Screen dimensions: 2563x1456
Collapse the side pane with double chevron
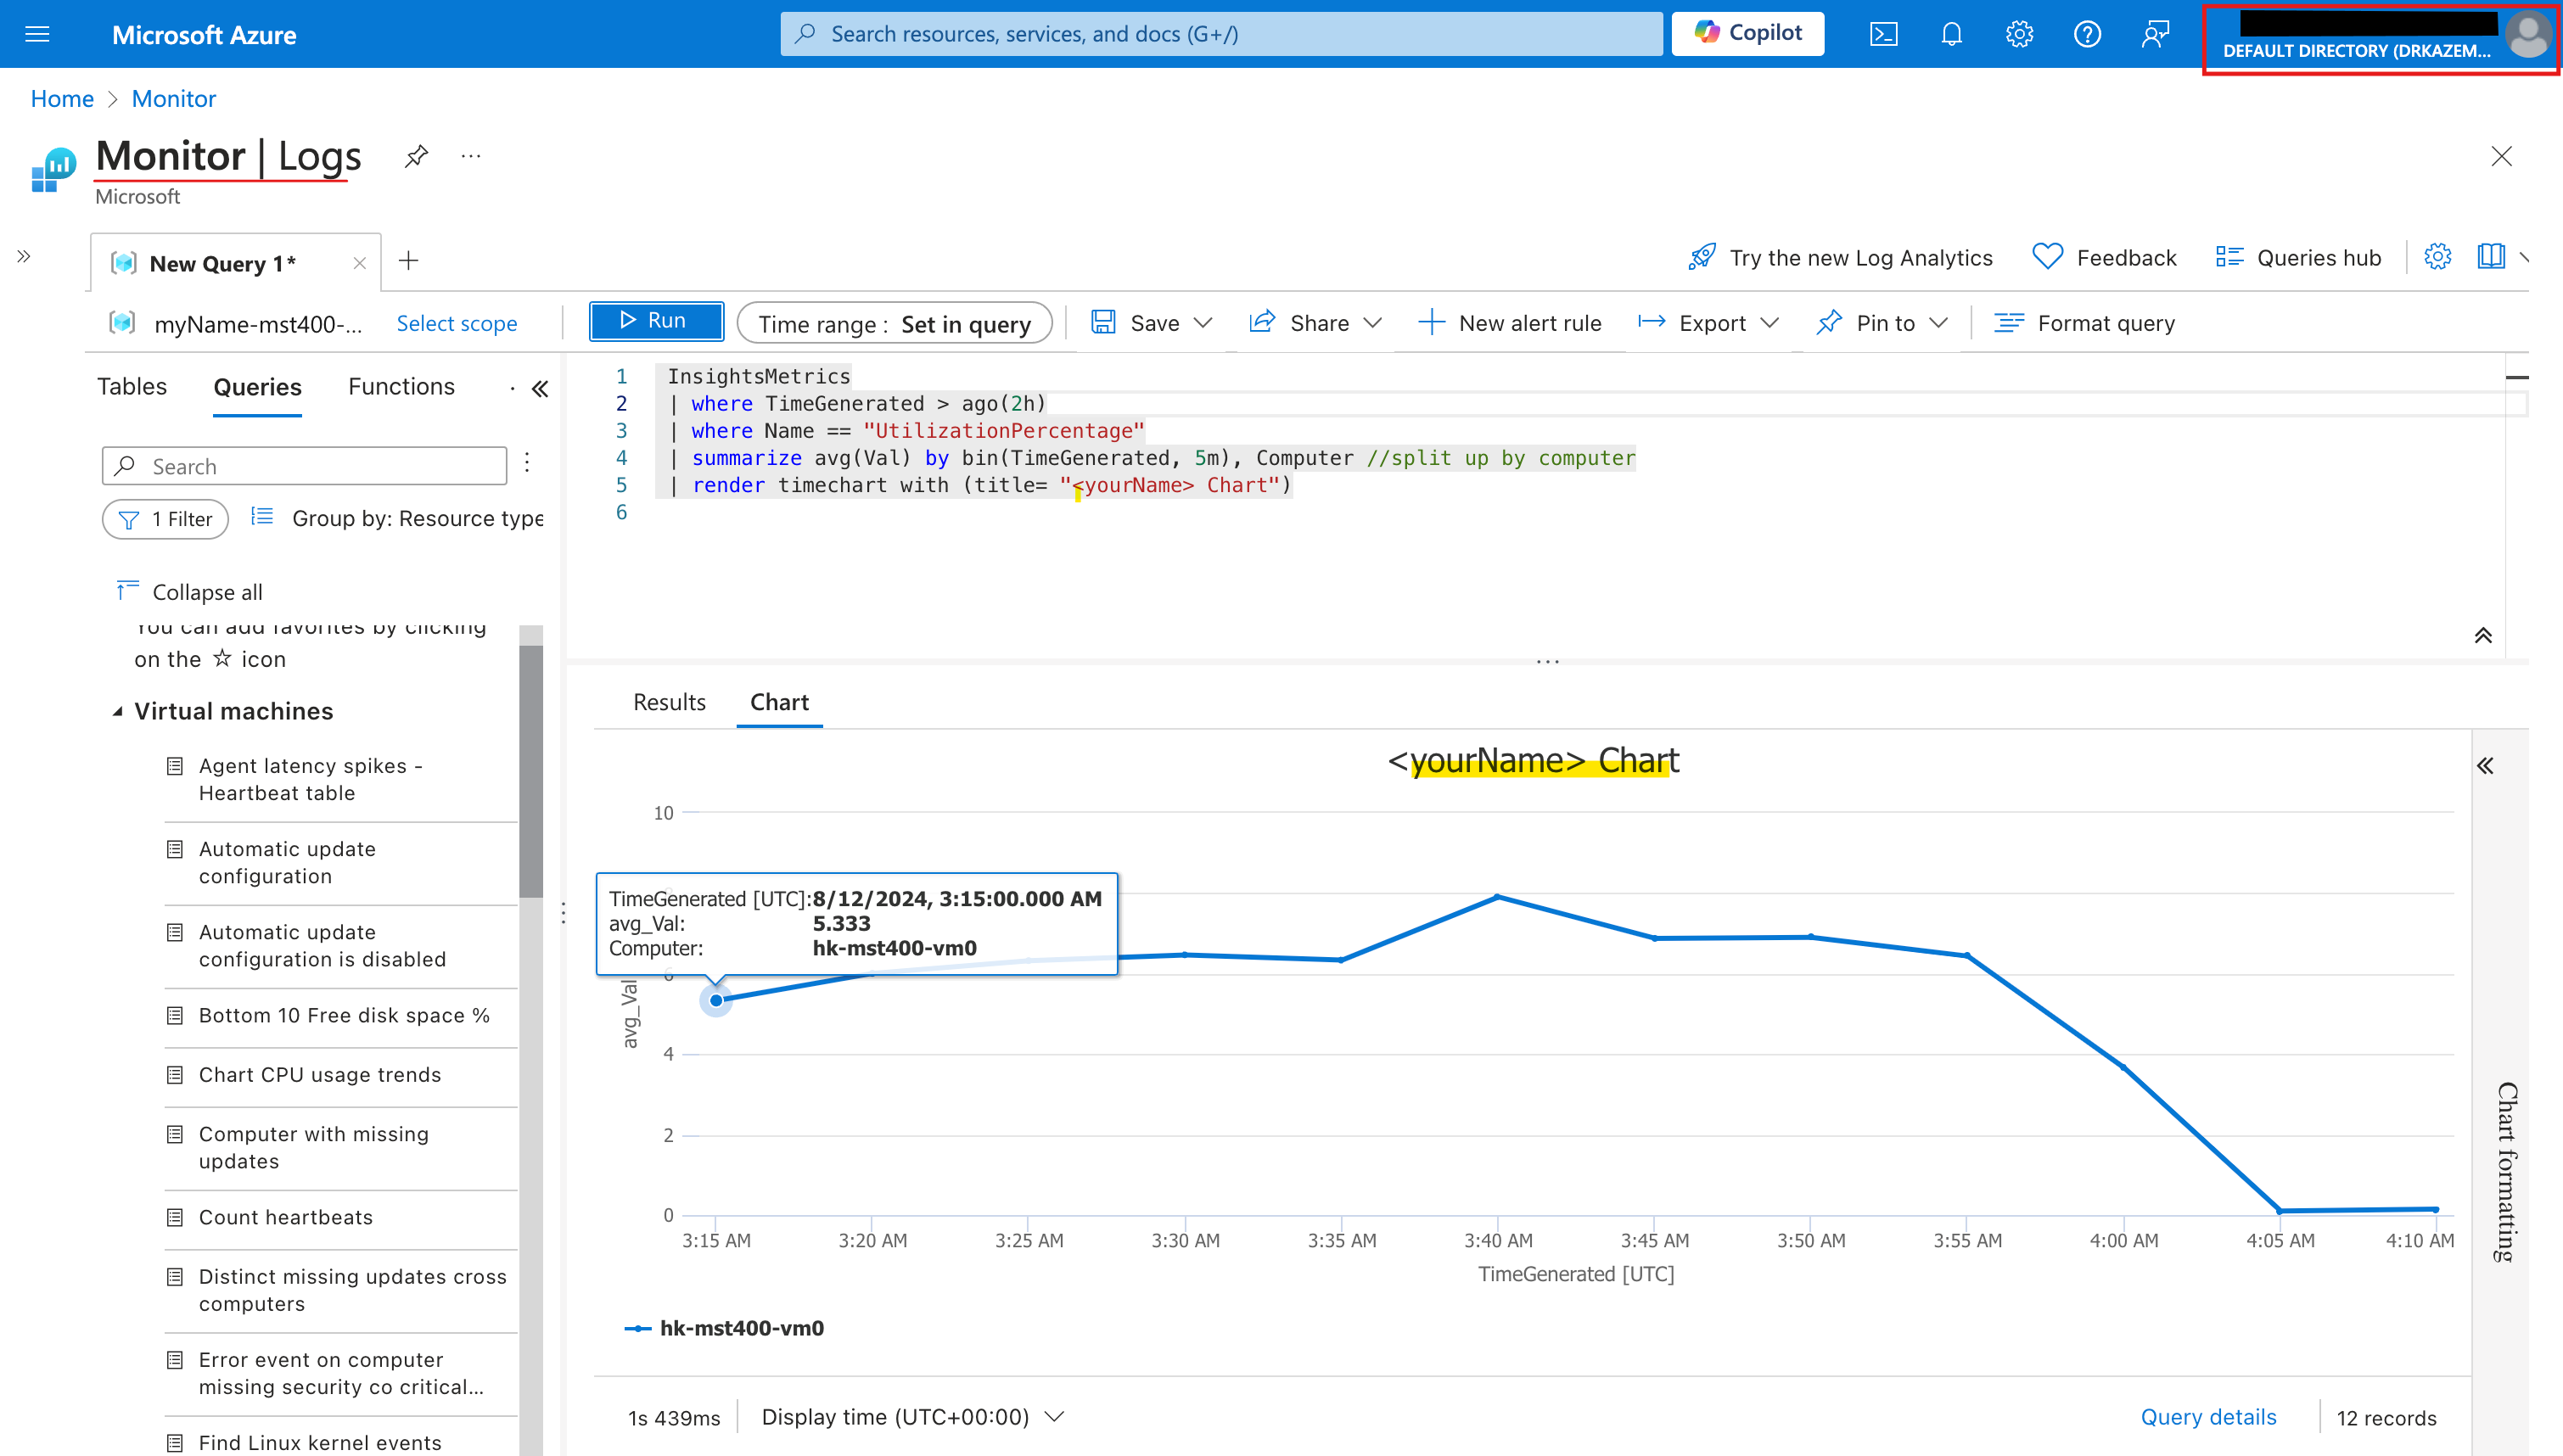click(540, 389)
